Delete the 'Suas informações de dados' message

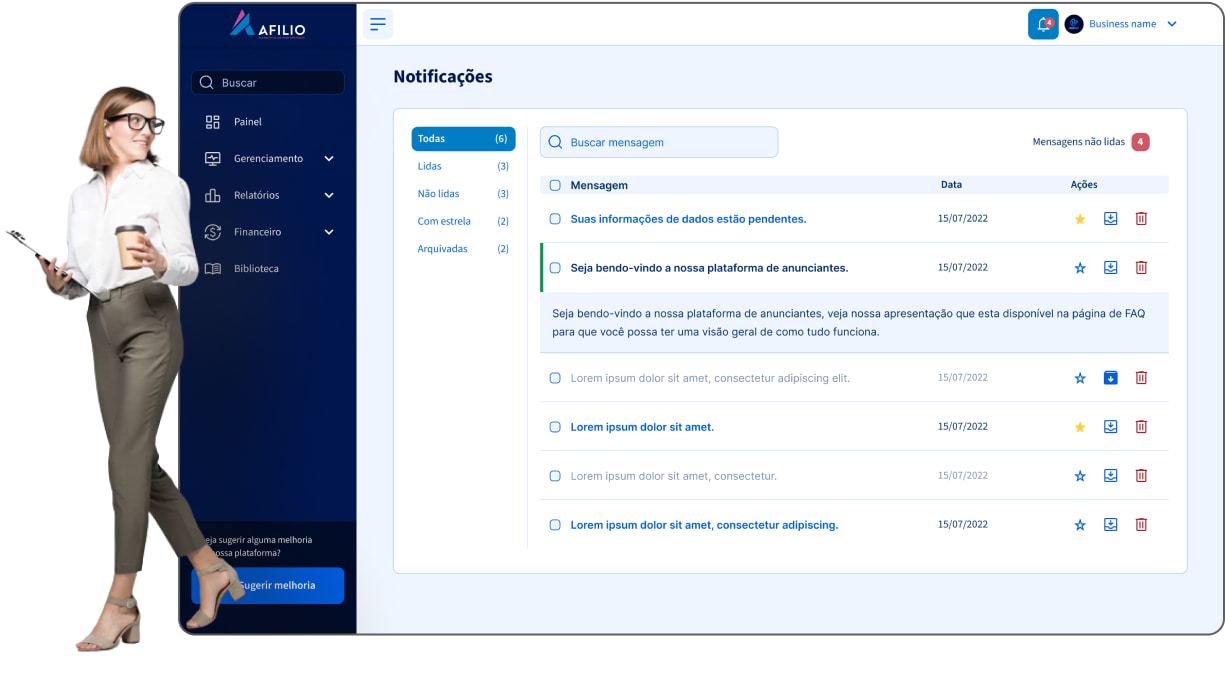click(1141, 219)
